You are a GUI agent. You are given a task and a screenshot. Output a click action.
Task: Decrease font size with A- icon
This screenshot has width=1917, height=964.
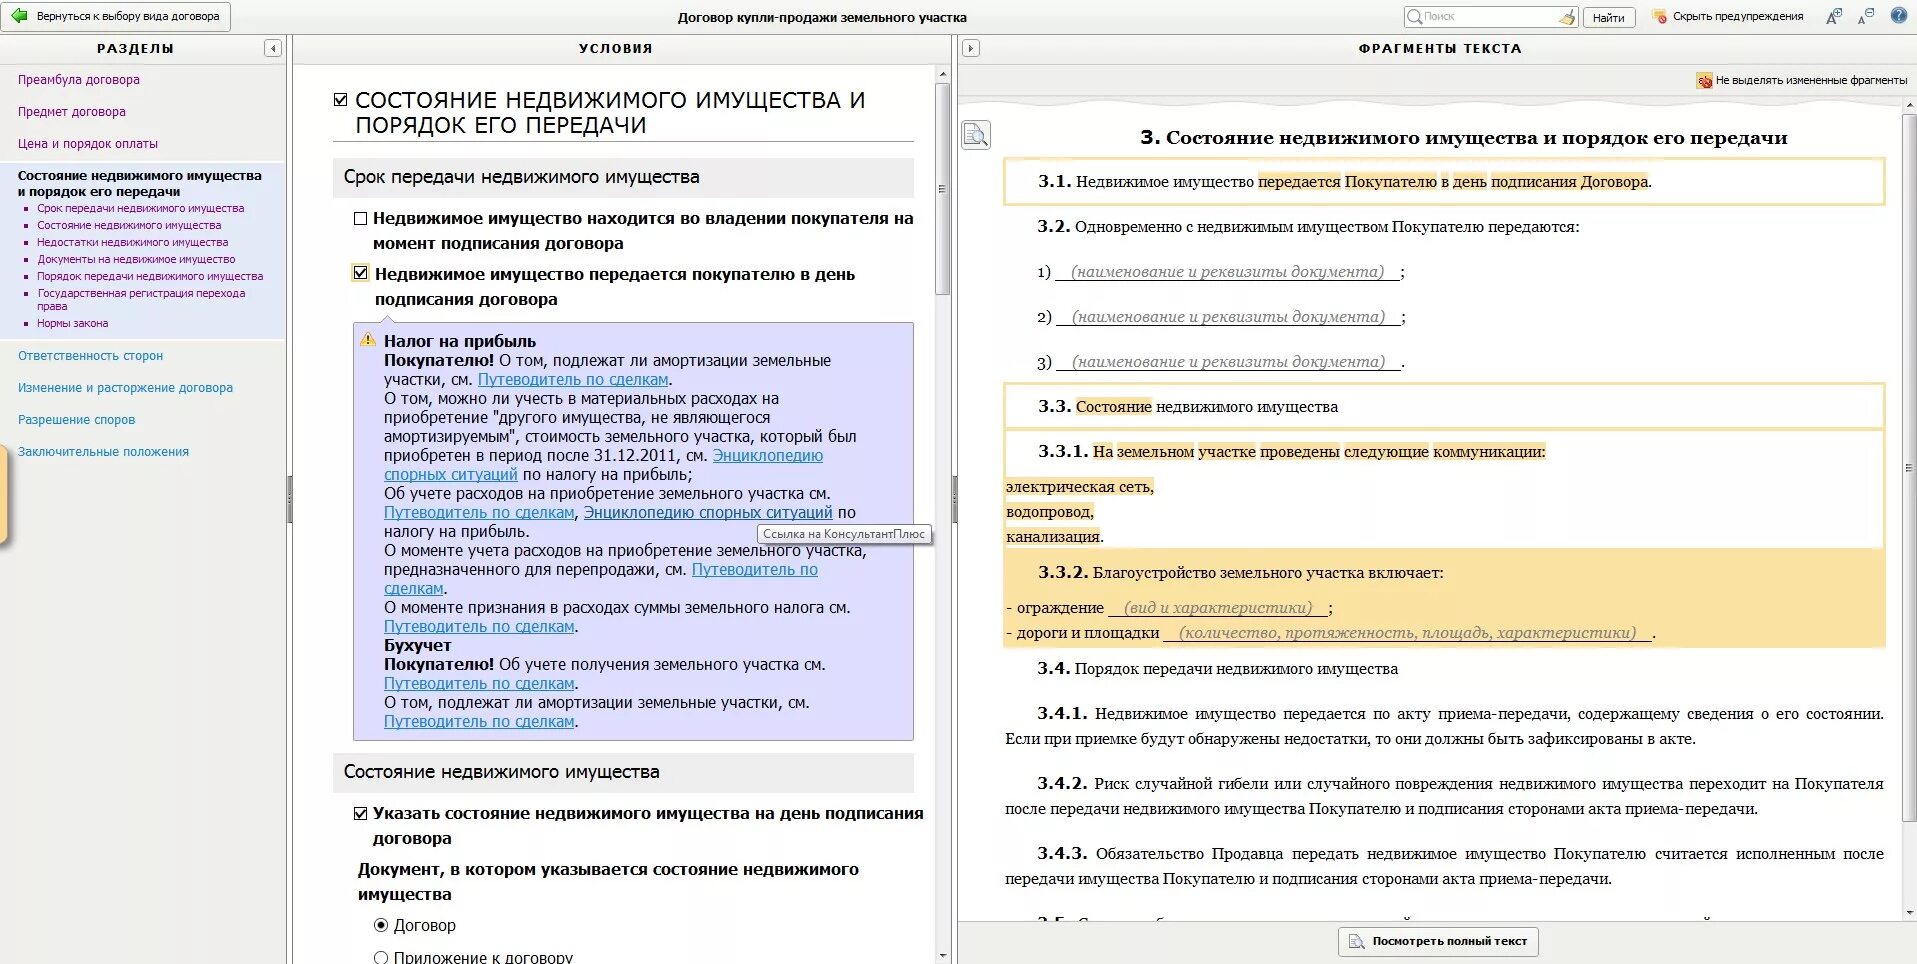click(x=1866, y=16)
